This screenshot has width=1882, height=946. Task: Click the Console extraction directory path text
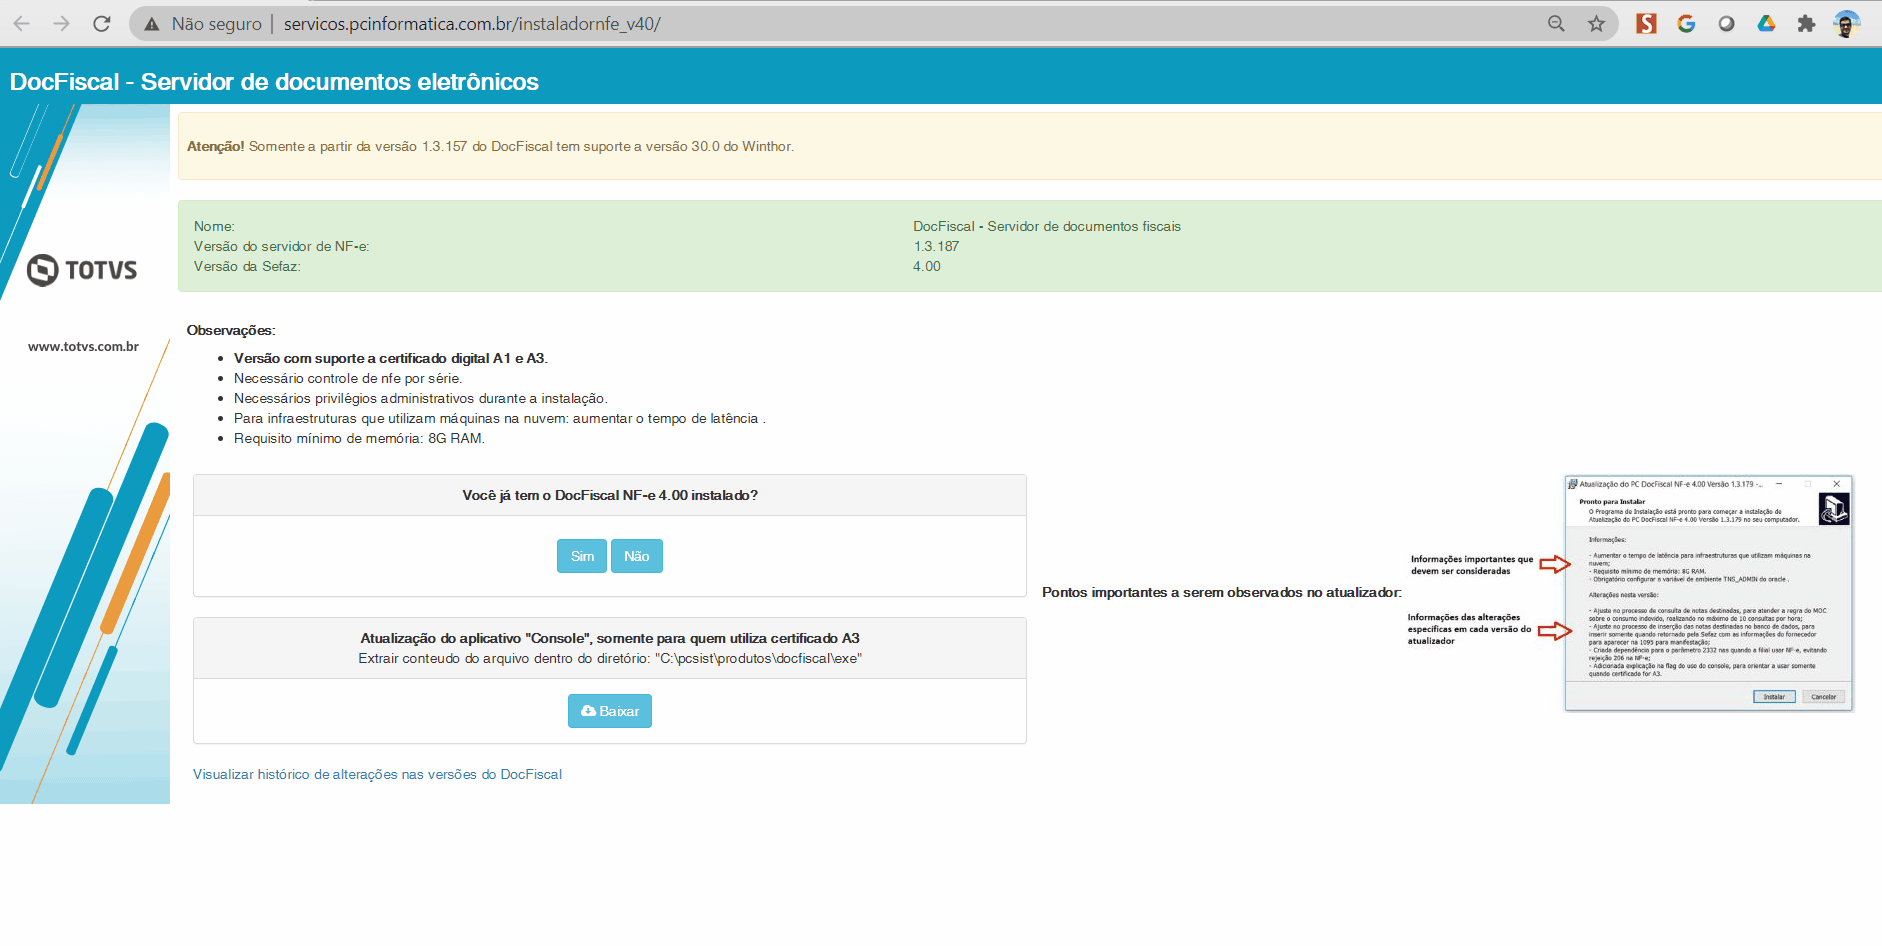(x=610, y=658)
